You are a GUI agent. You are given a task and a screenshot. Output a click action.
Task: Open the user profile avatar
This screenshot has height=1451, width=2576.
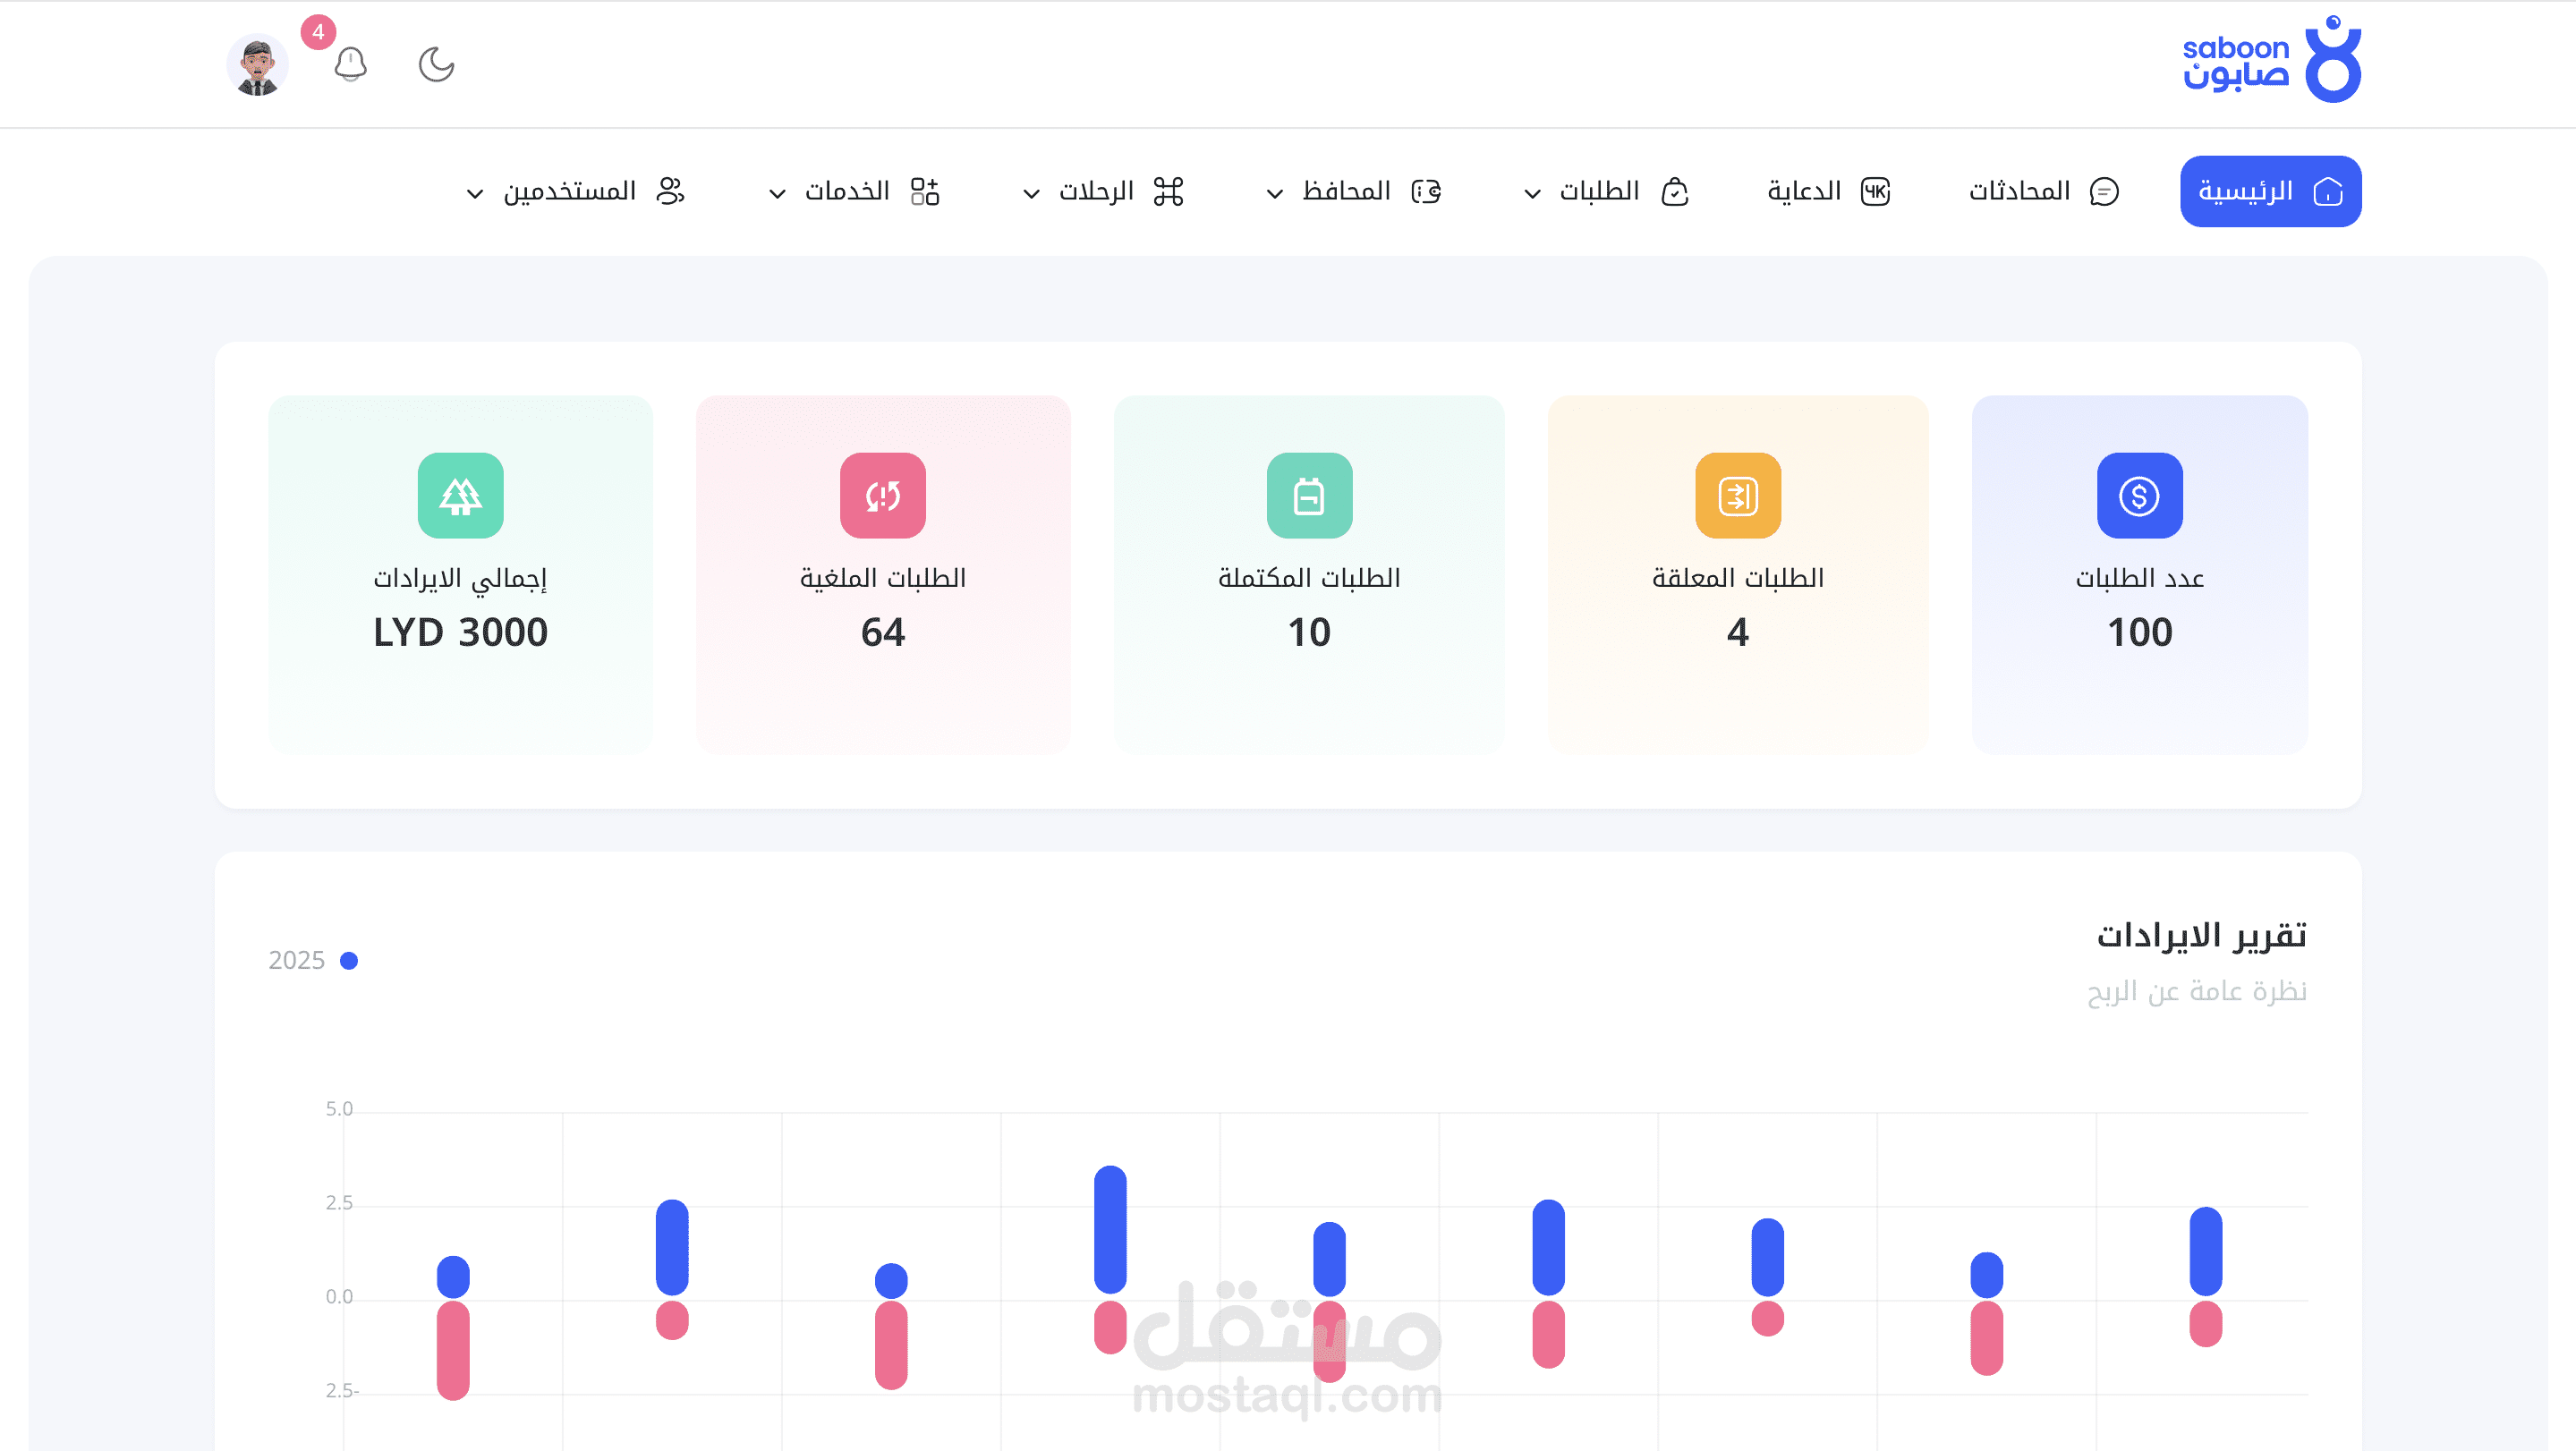[x=257, y=65]
